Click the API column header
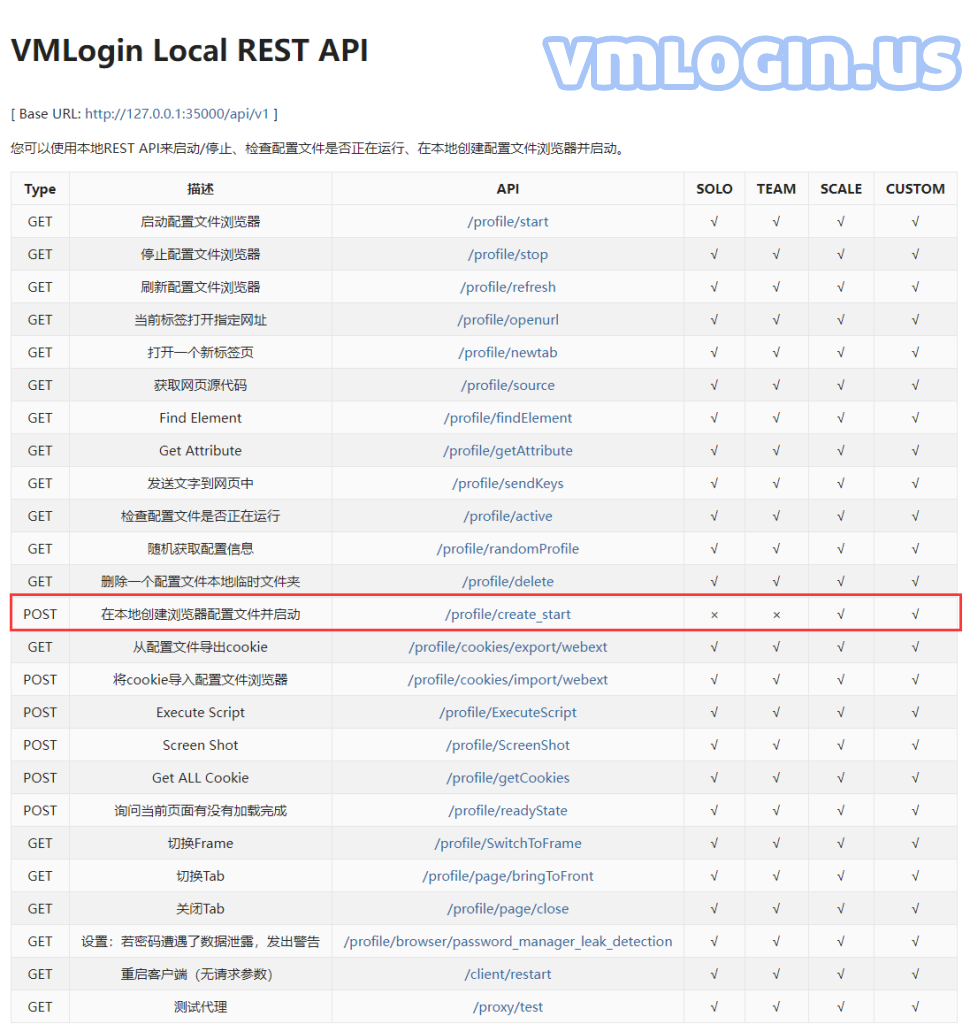Screen dimensions: 970x1024 pos(508,189)
